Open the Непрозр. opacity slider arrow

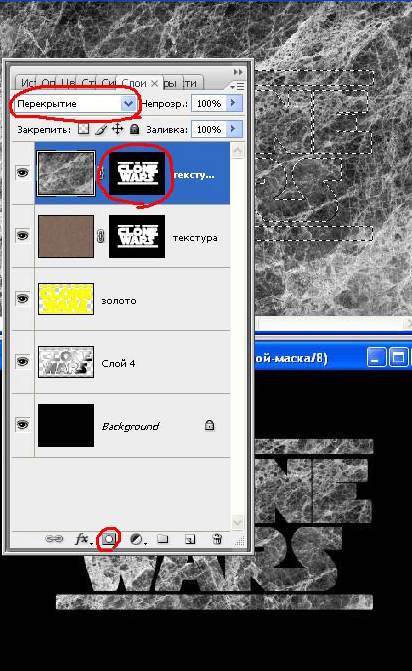[234, 103]
